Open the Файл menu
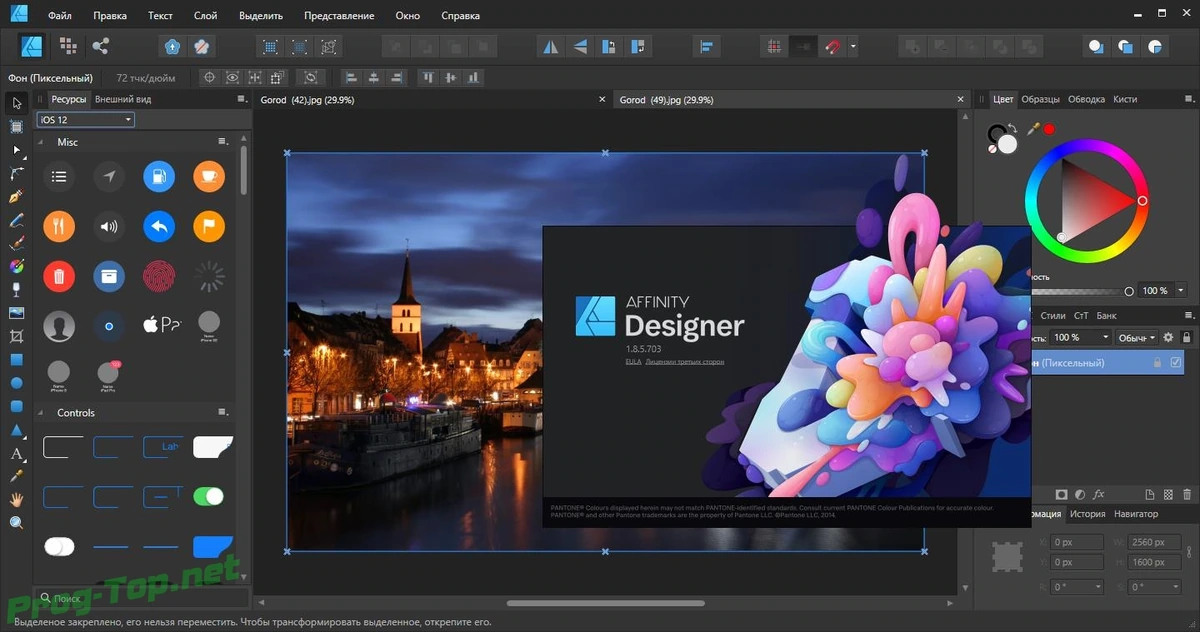1200x632 pixels. point(59,16)
